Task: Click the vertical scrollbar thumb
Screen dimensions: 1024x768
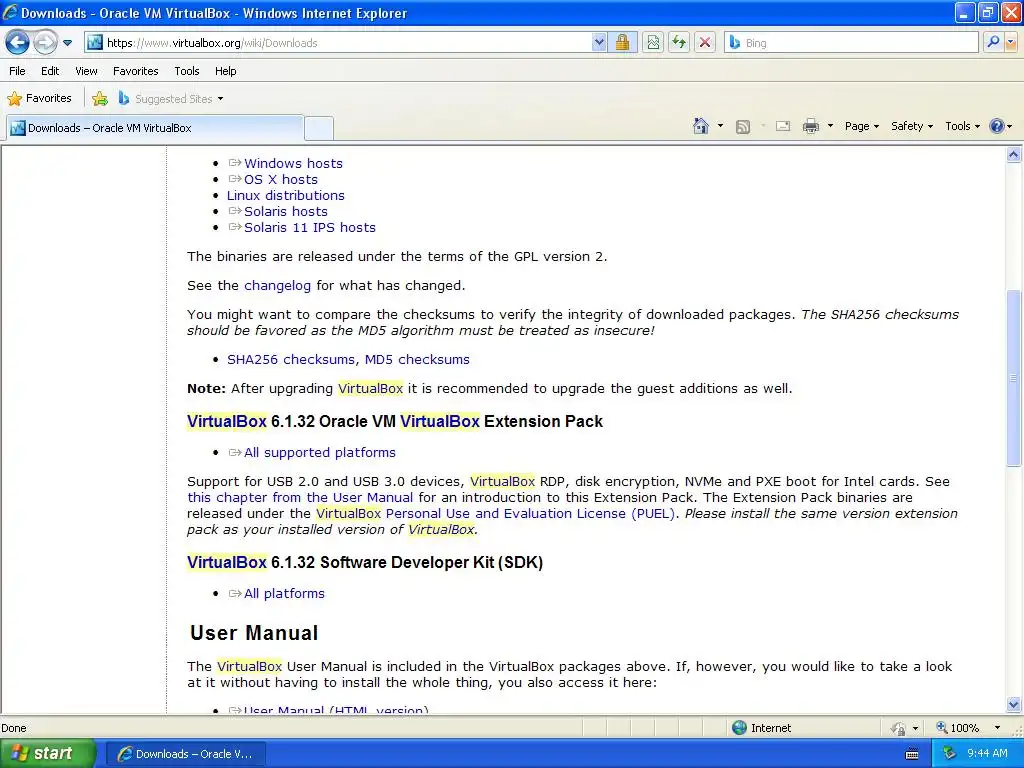Action: [x=1014, y=377]
